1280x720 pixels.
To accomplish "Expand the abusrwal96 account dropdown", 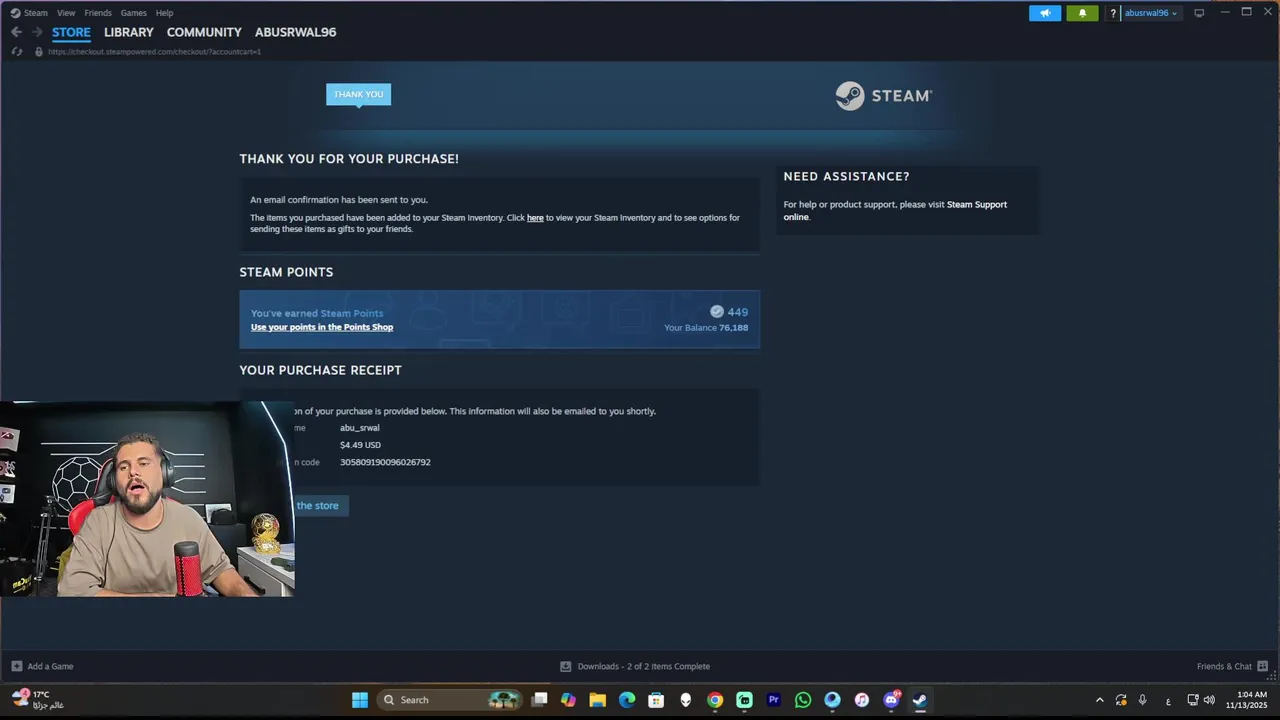I will click(1151, 13).
